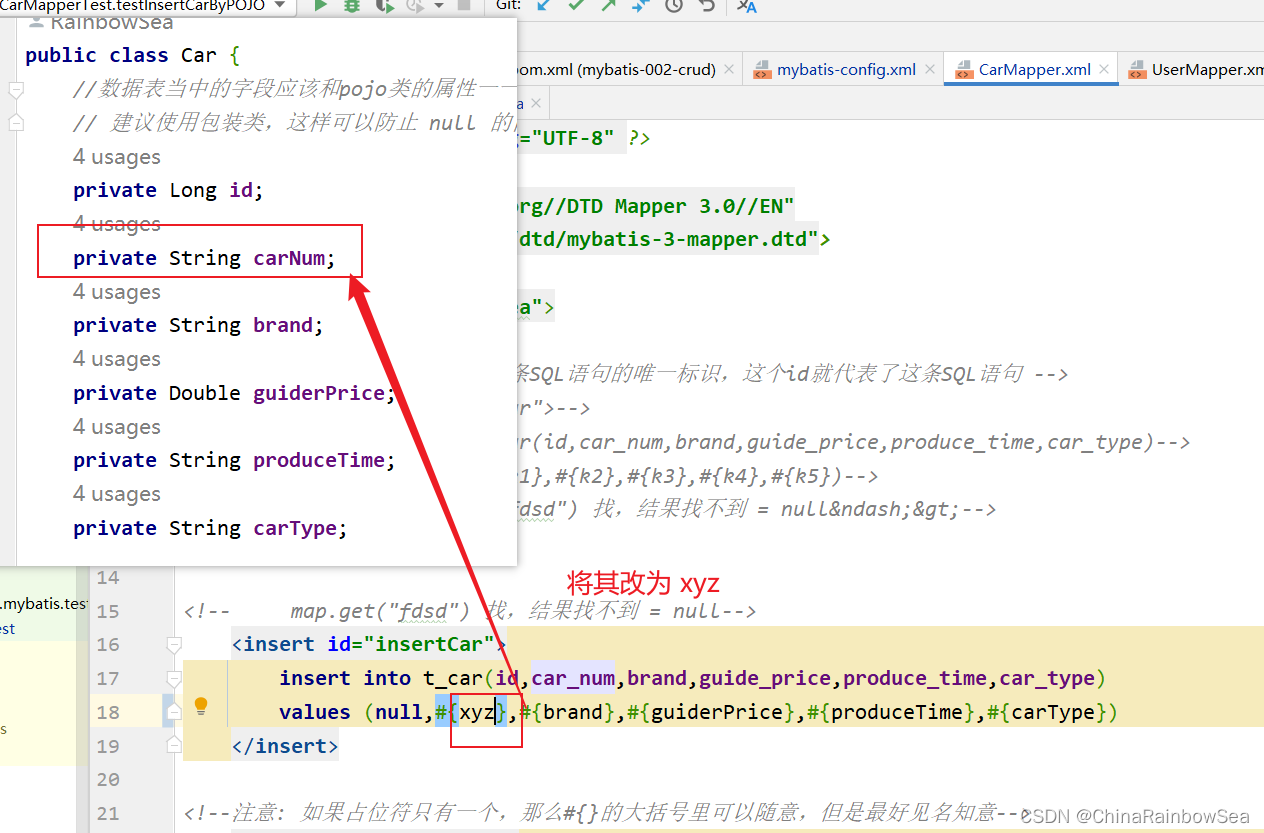Click the '4 usages' hint above guiderPrice
The height and width of the screenshot is (833, 1264).
(x=117, y=359)
